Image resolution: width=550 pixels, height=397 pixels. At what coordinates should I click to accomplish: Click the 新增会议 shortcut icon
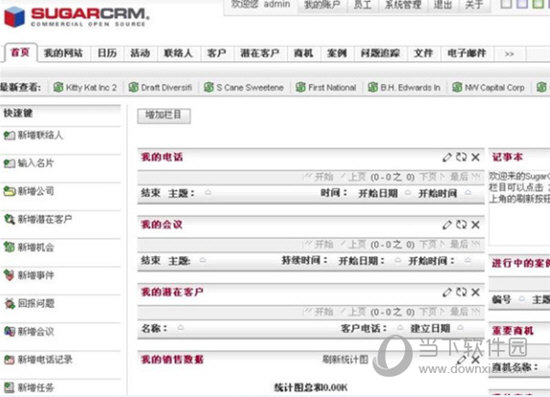click(9, 331)
